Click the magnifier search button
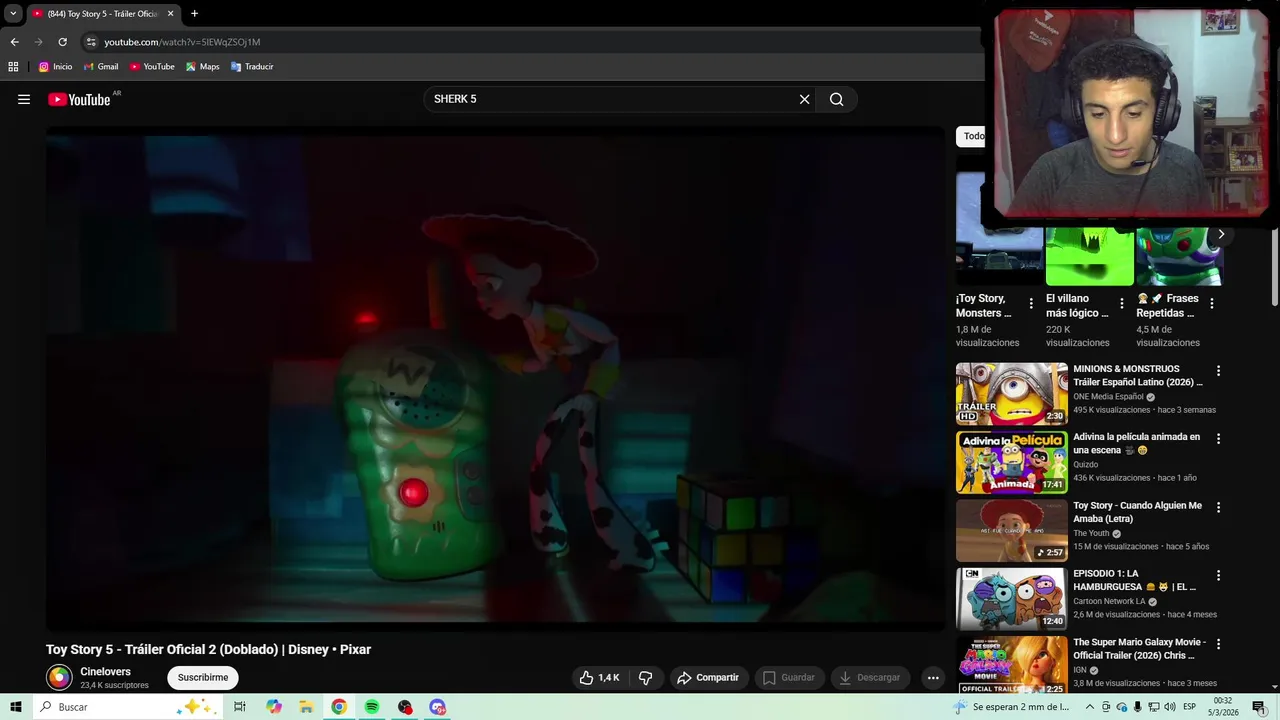Viewport: 1280px width, 720px height. tap(837, 99)
